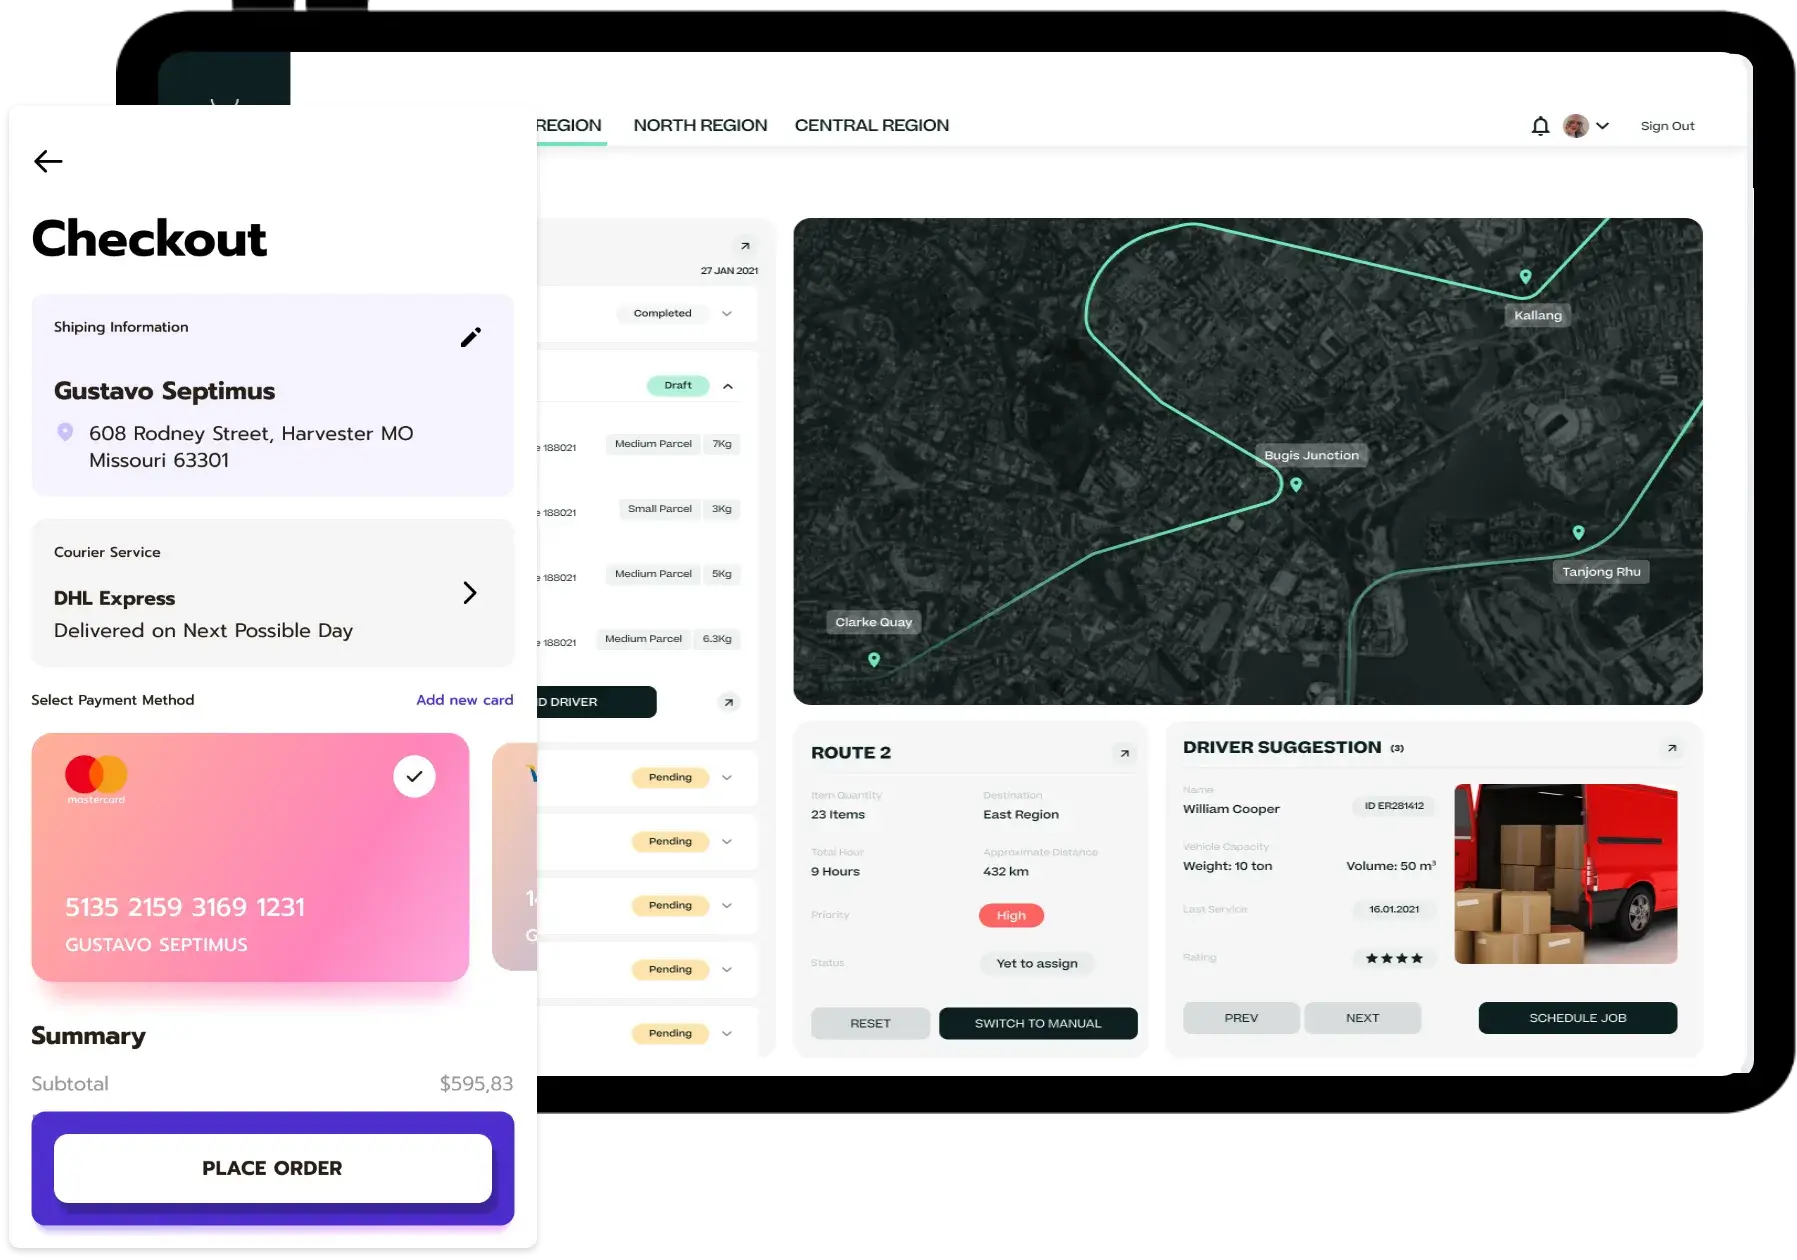Click the DHL Express courier name
This screenshot has height=1260, width=1797.
(115, 598)
